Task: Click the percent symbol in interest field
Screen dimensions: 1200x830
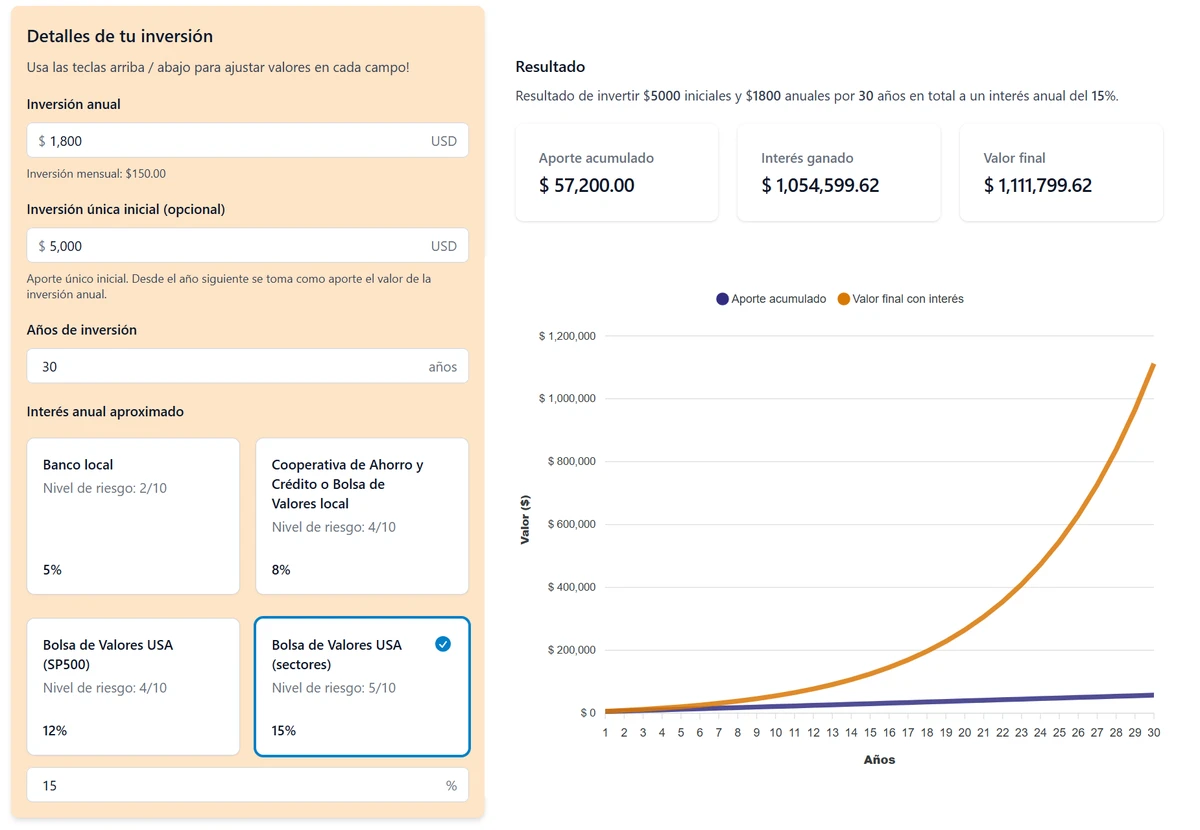Action: [x=451, y=786]
